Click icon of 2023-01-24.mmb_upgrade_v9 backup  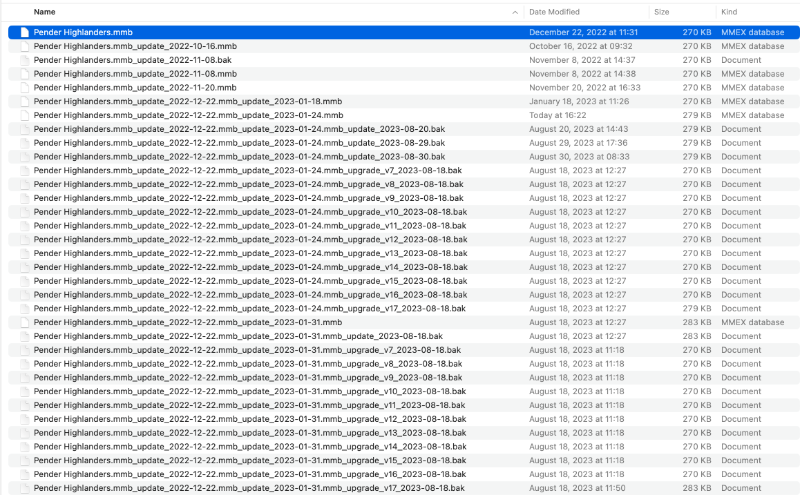pos(24,197)
